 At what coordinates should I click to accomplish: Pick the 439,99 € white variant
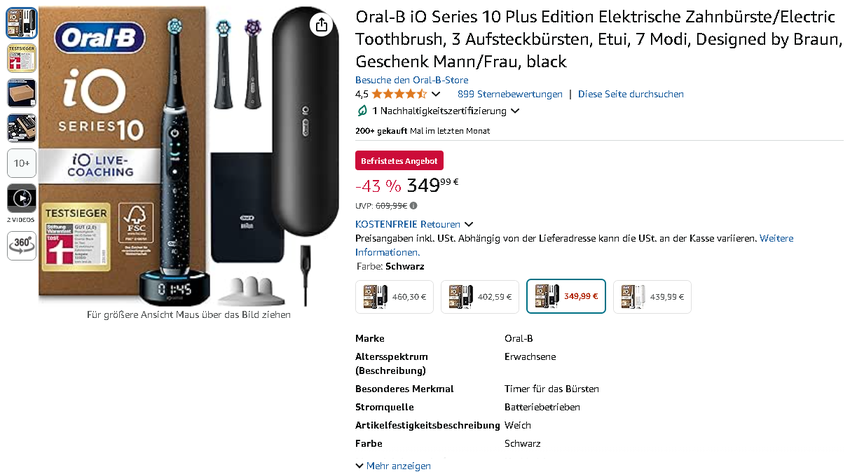652,296
